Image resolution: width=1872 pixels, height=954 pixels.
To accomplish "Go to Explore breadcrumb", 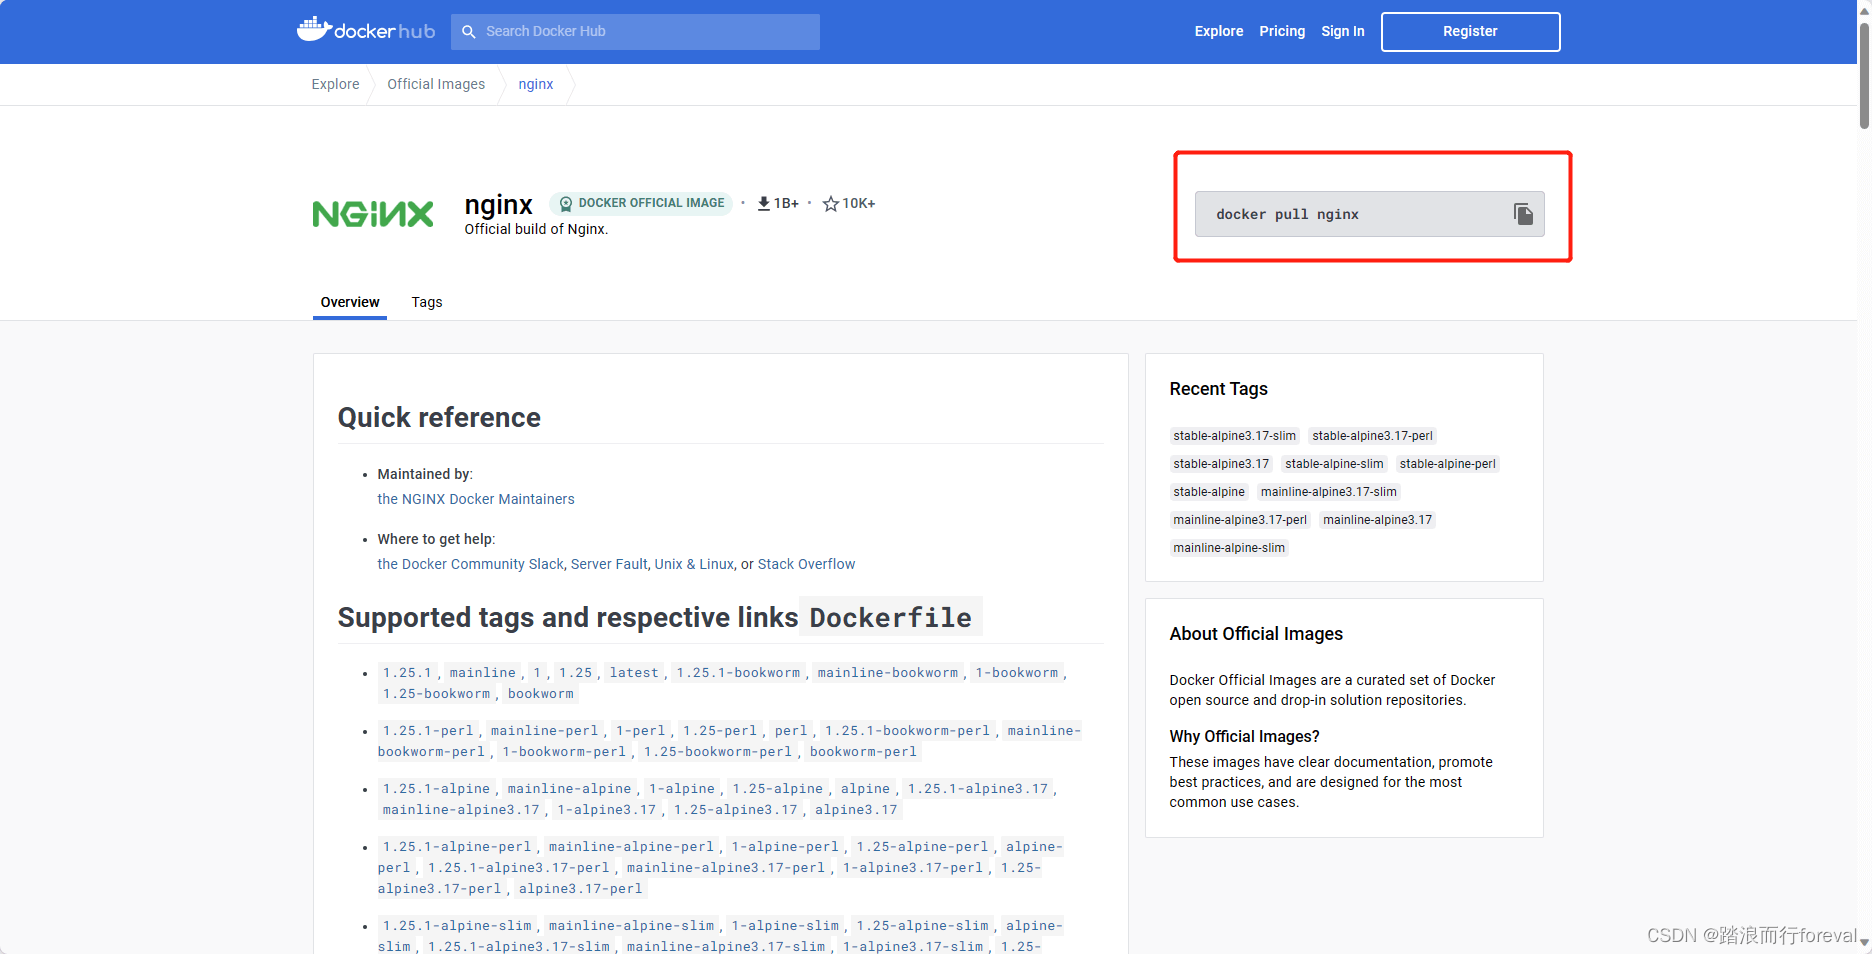I will click(x=335, y=84).
